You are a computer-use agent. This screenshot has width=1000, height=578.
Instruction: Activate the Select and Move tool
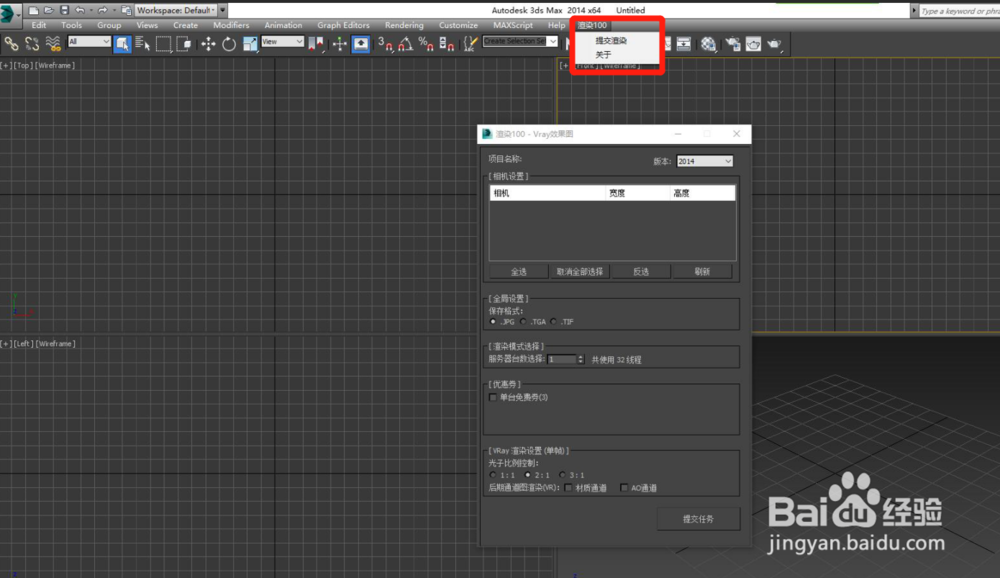click(208, 43)
